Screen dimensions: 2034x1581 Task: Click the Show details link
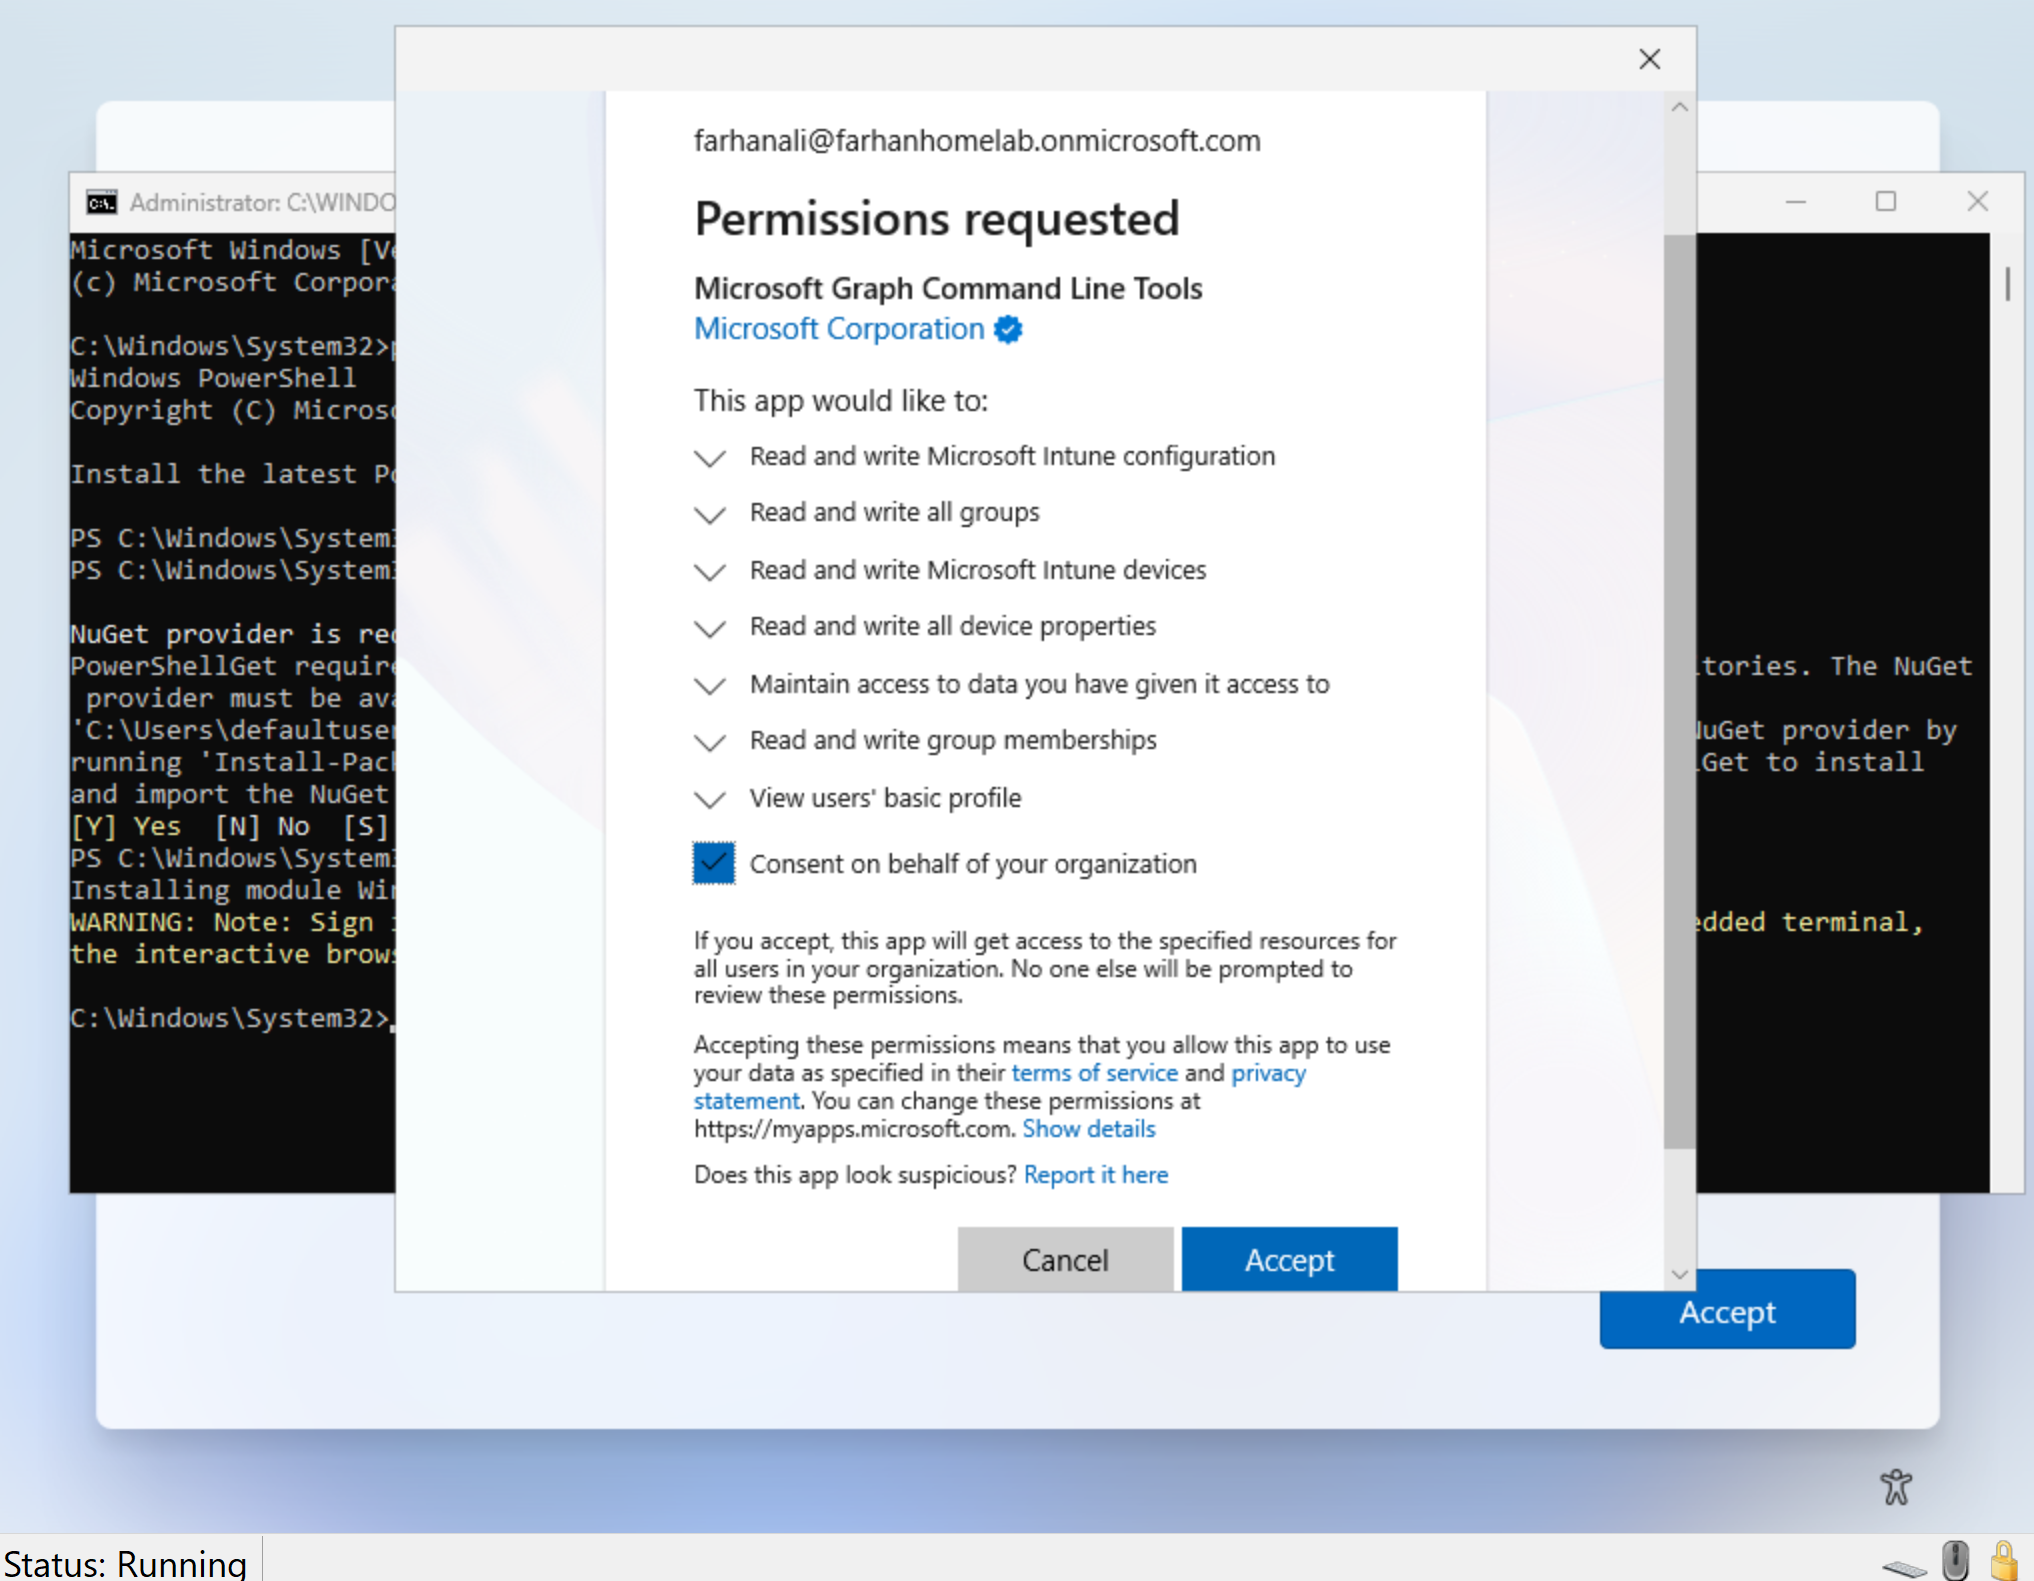(x=1088, y=1129)
